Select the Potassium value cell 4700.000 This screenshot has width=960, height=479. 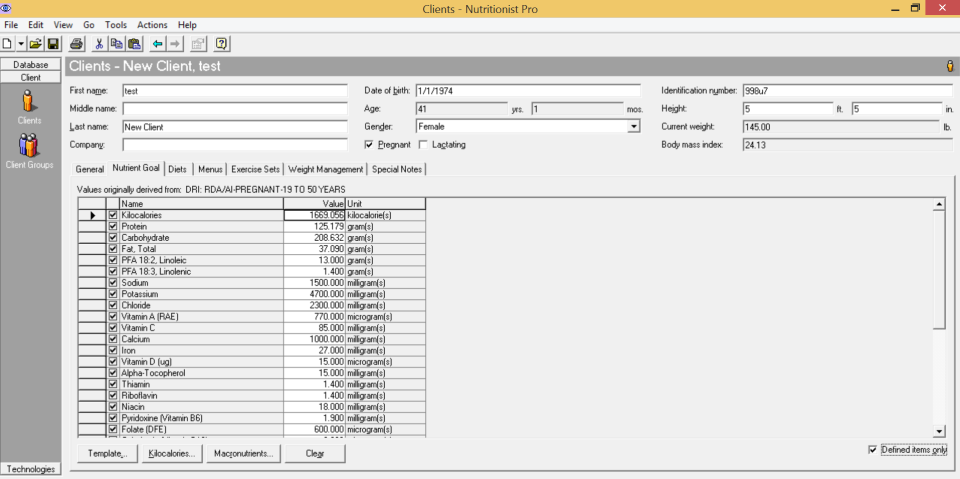click(315, 294)
